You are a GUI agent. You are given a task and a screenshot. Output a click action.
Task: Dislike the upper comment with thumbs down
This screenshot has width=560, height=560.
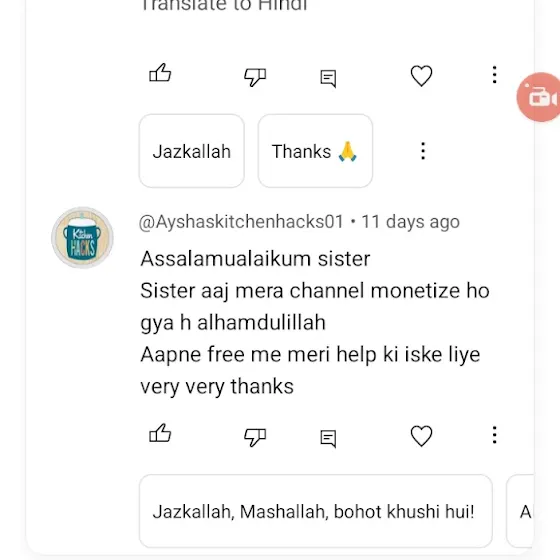tap(255, 77)
